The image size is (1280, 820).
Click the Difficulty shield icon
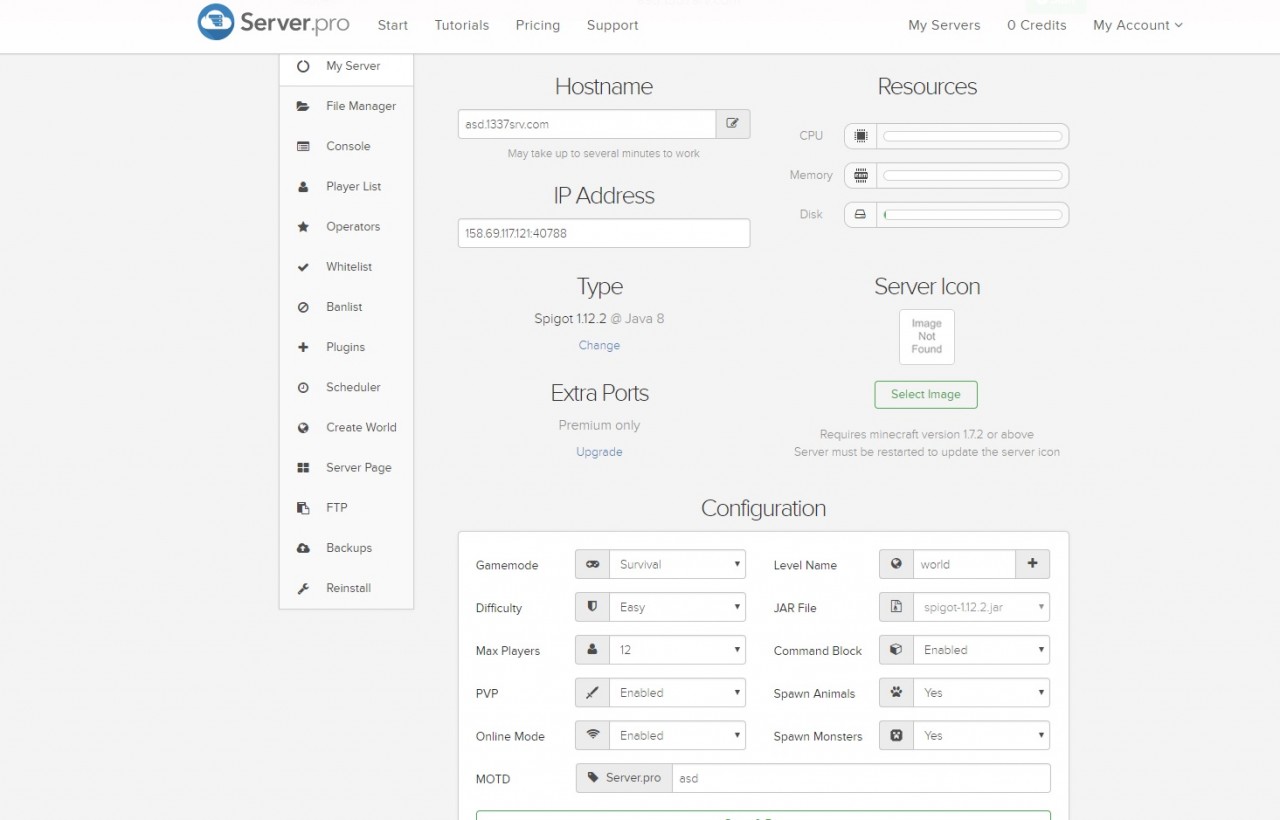[x=592, y=607]
